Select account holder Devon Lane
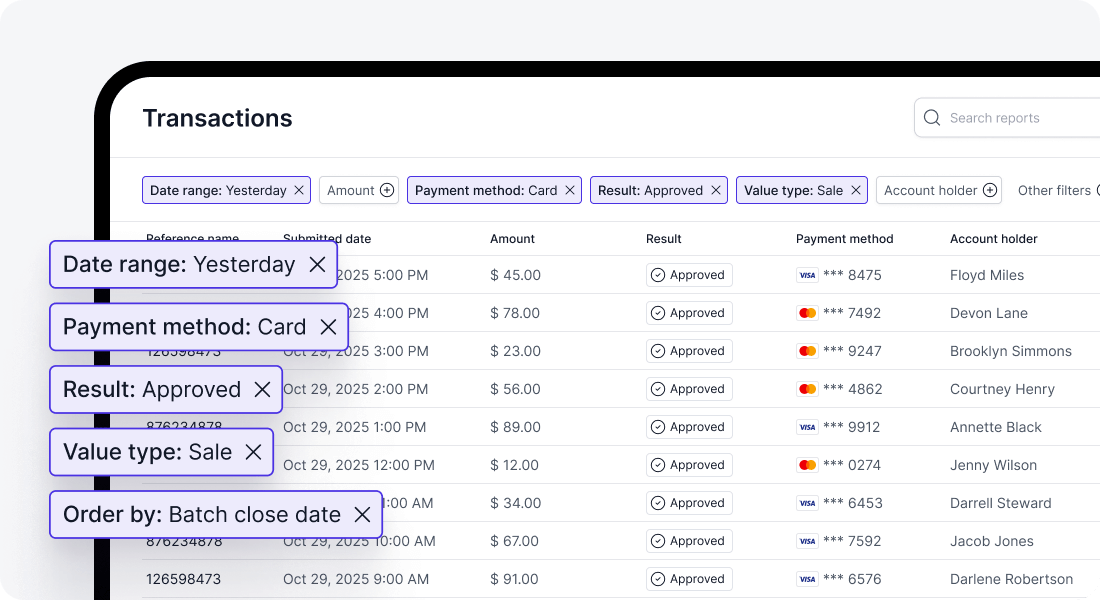This screenshot has width=1100, height=600. point(989,313)
